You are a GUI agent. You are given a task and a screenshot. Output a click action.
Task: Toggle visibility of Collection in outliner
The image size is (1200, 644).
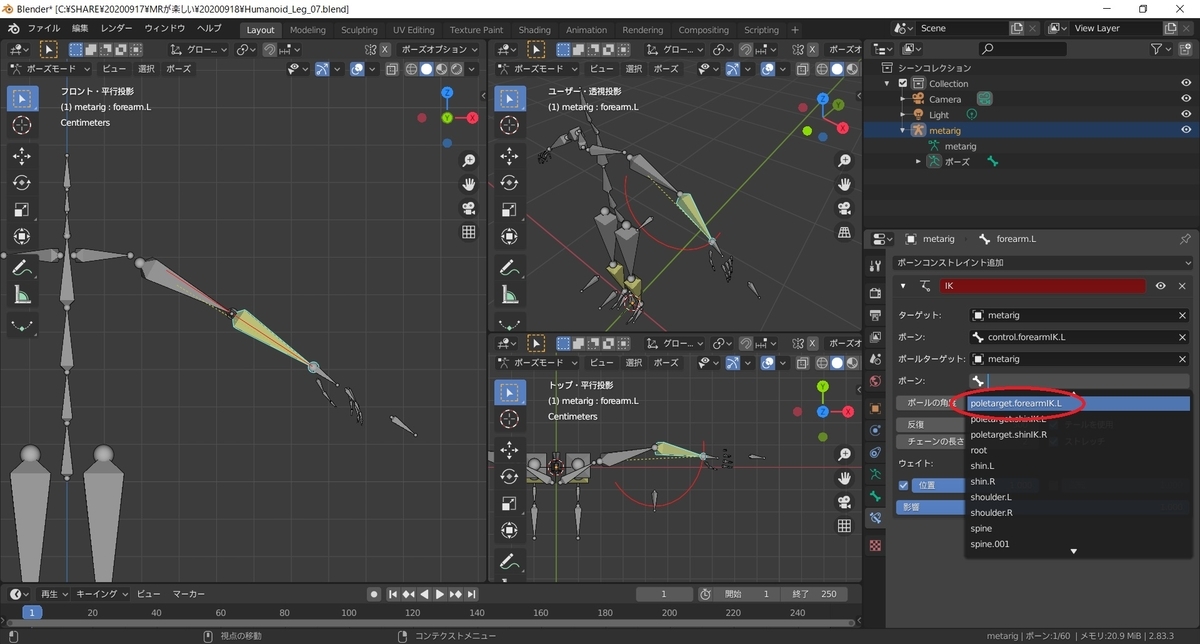click(x=1186, y=84)
